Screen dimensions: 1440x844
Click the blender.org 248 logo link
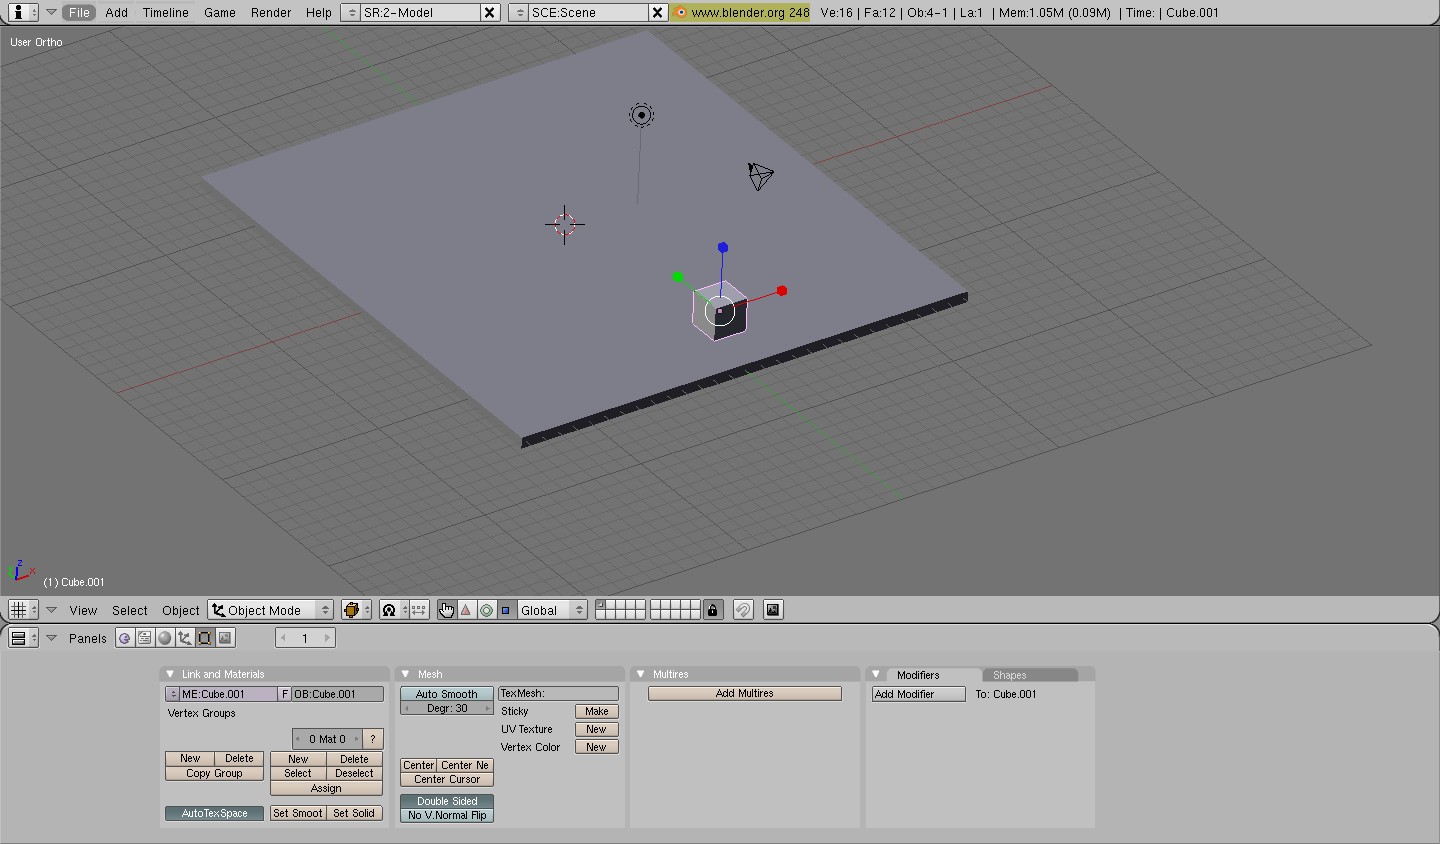741,12
